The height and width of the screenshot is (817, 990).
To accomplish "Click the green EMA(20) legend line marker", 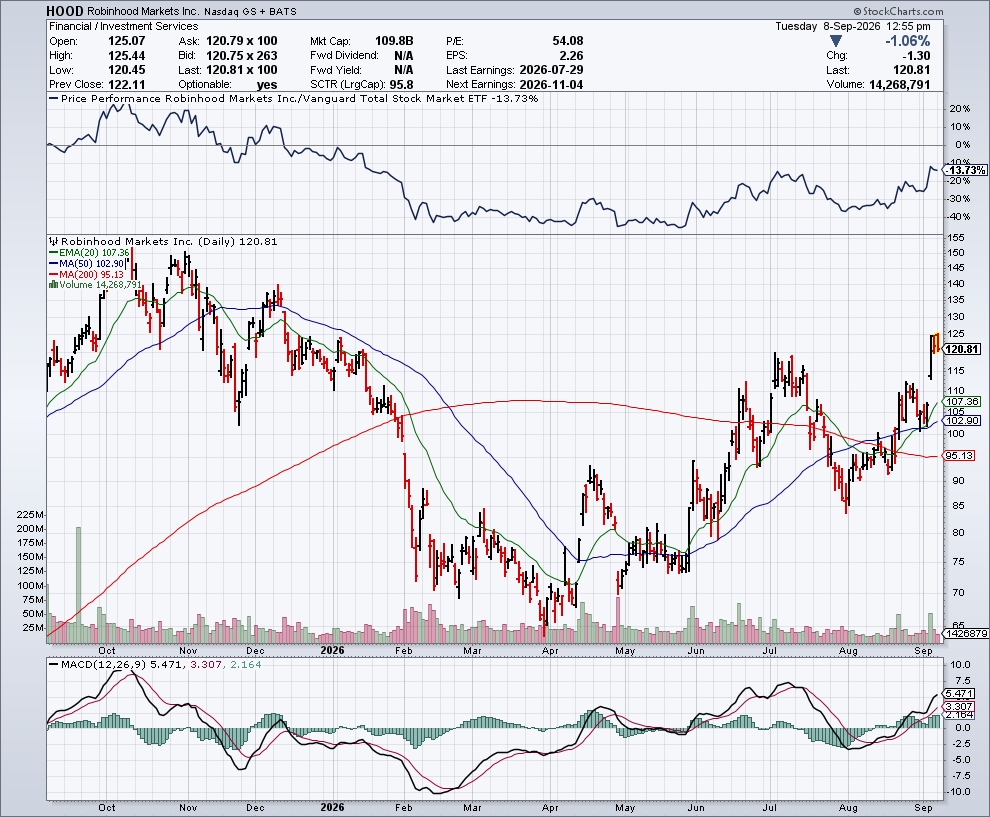I will click(x=53, y=253).
